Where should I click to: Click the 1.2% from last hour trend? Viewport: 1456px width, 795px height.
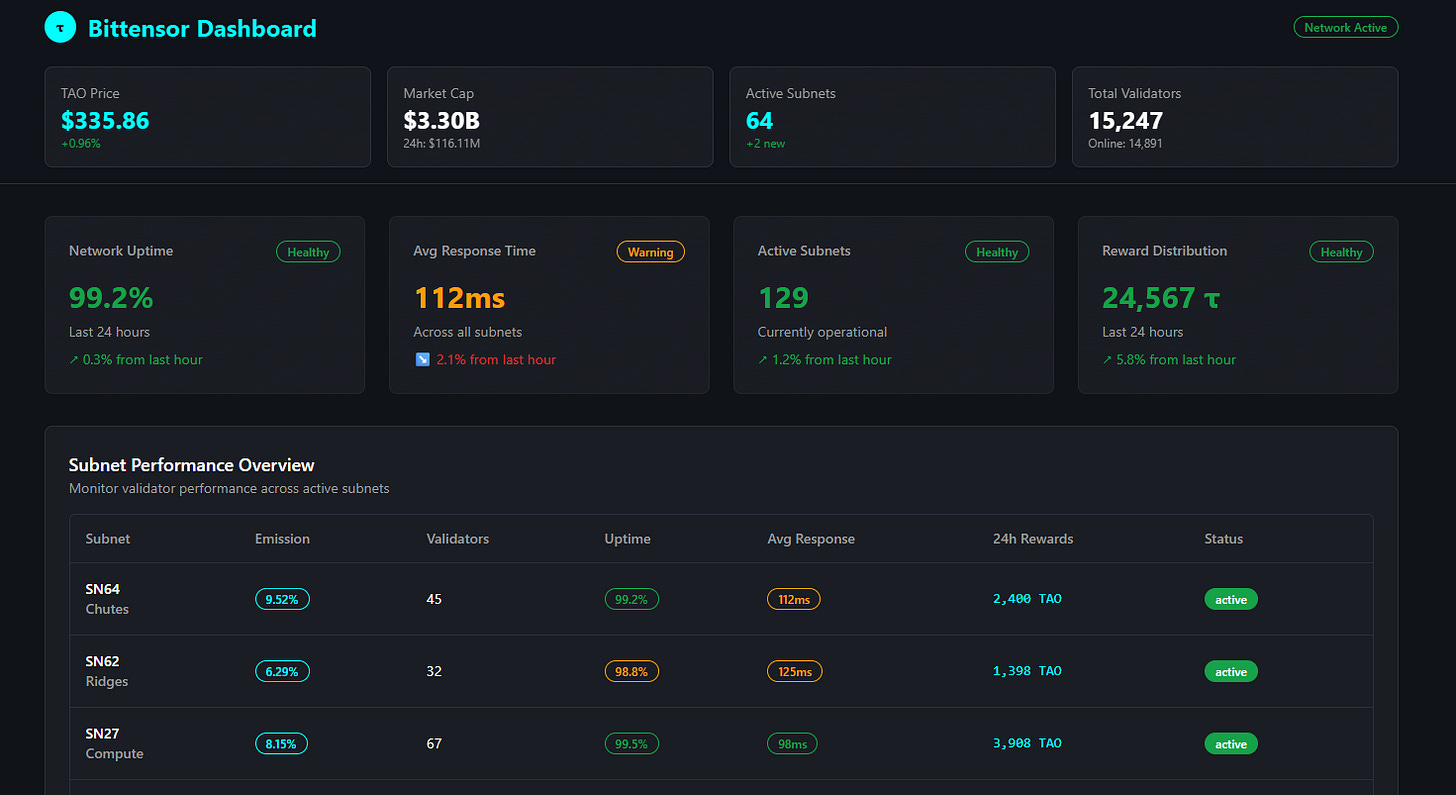[825, 360]
